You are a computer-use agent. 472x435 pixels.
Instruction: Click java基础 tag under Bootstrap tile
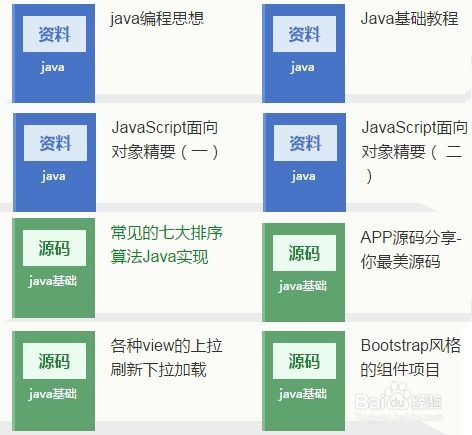303,394
